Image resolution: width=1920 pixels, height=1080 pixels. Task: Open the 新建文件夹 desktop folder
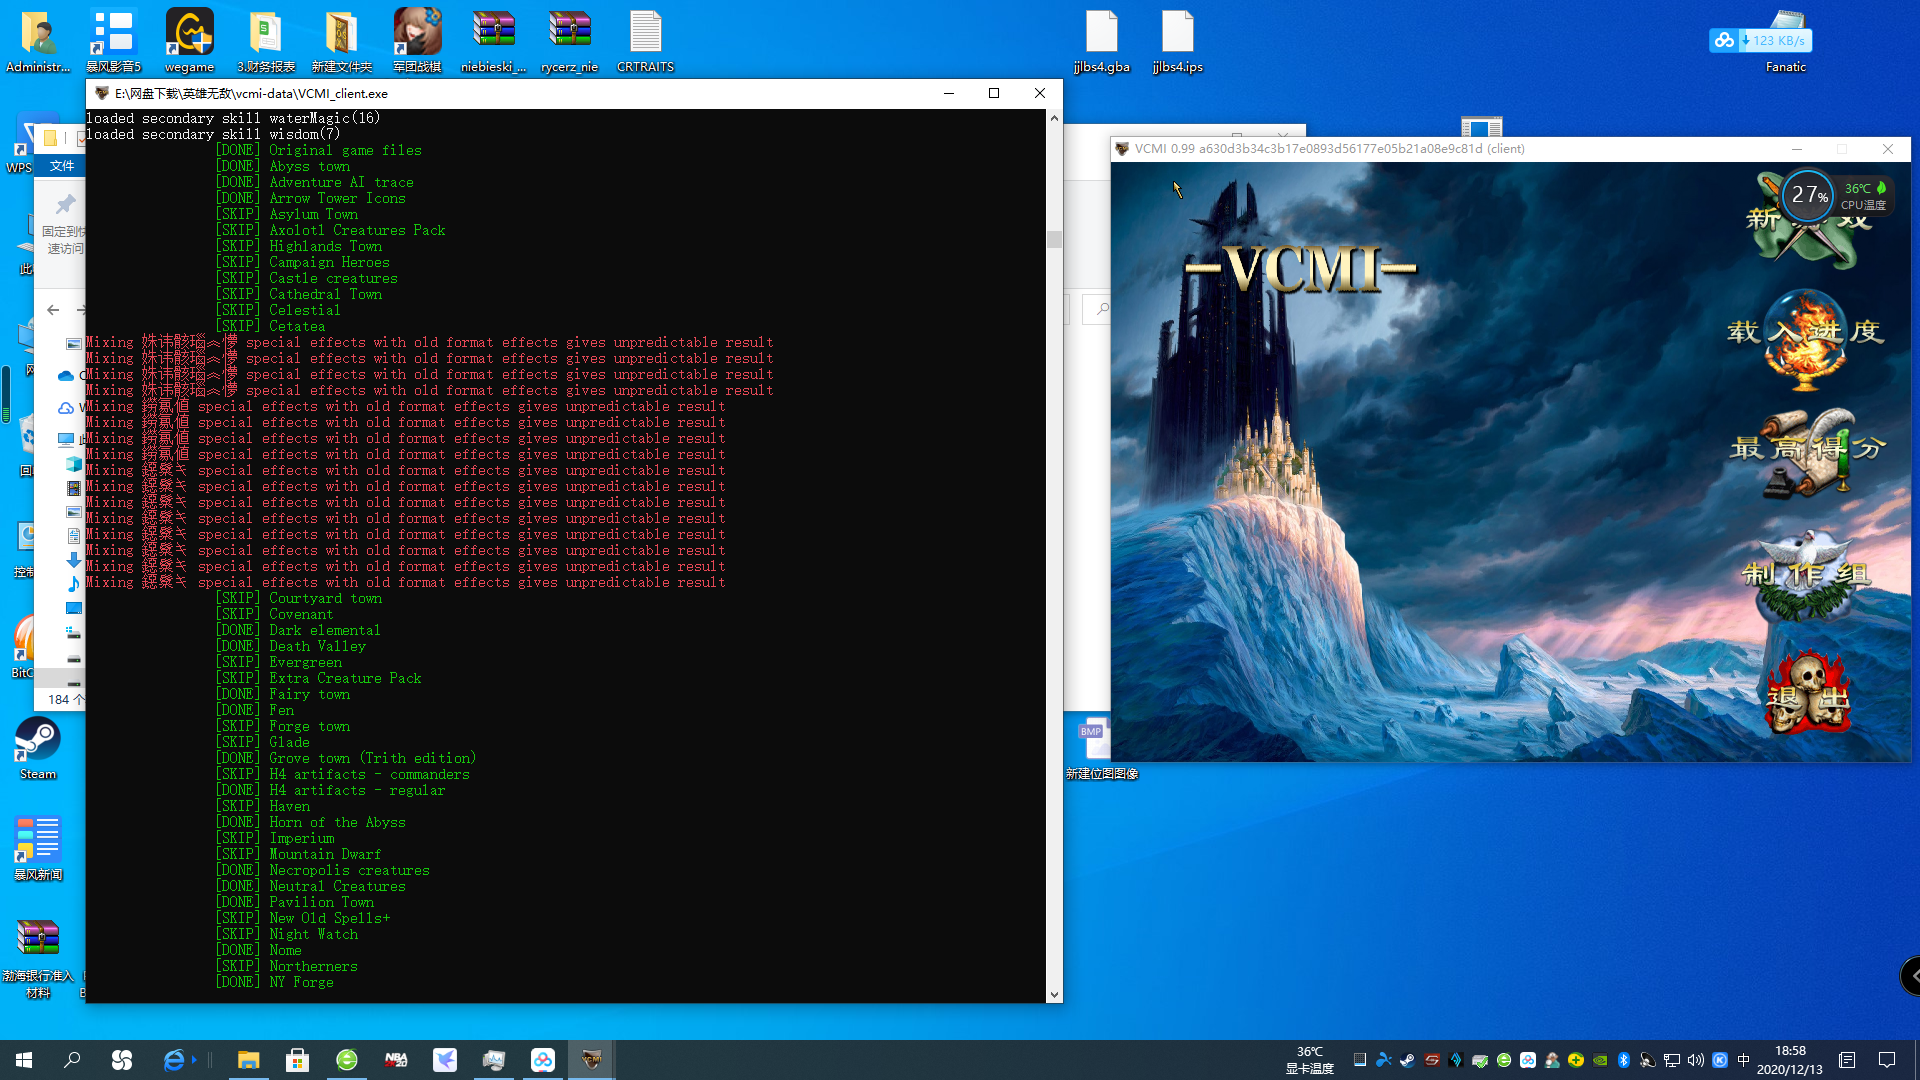pyautogui.click(x=341, y=41)
